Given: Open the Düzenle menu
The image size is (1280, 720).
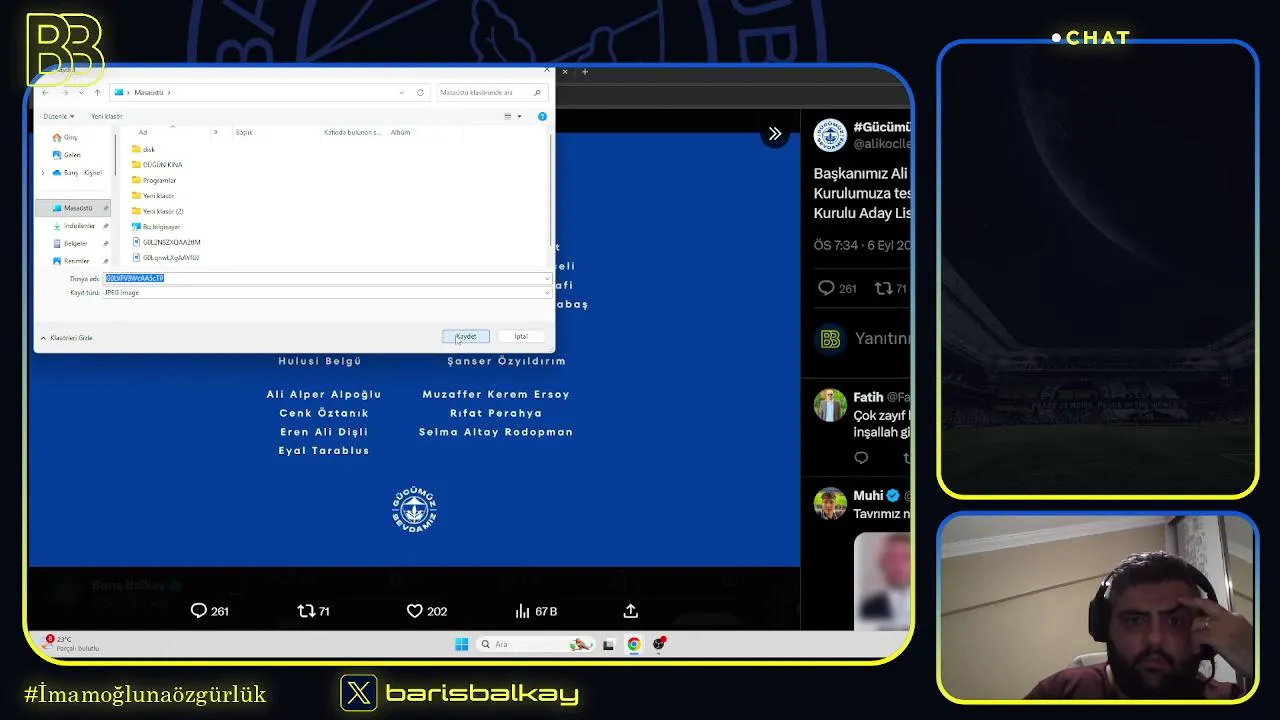Looking at the screenshot, I should coord(58,116).
